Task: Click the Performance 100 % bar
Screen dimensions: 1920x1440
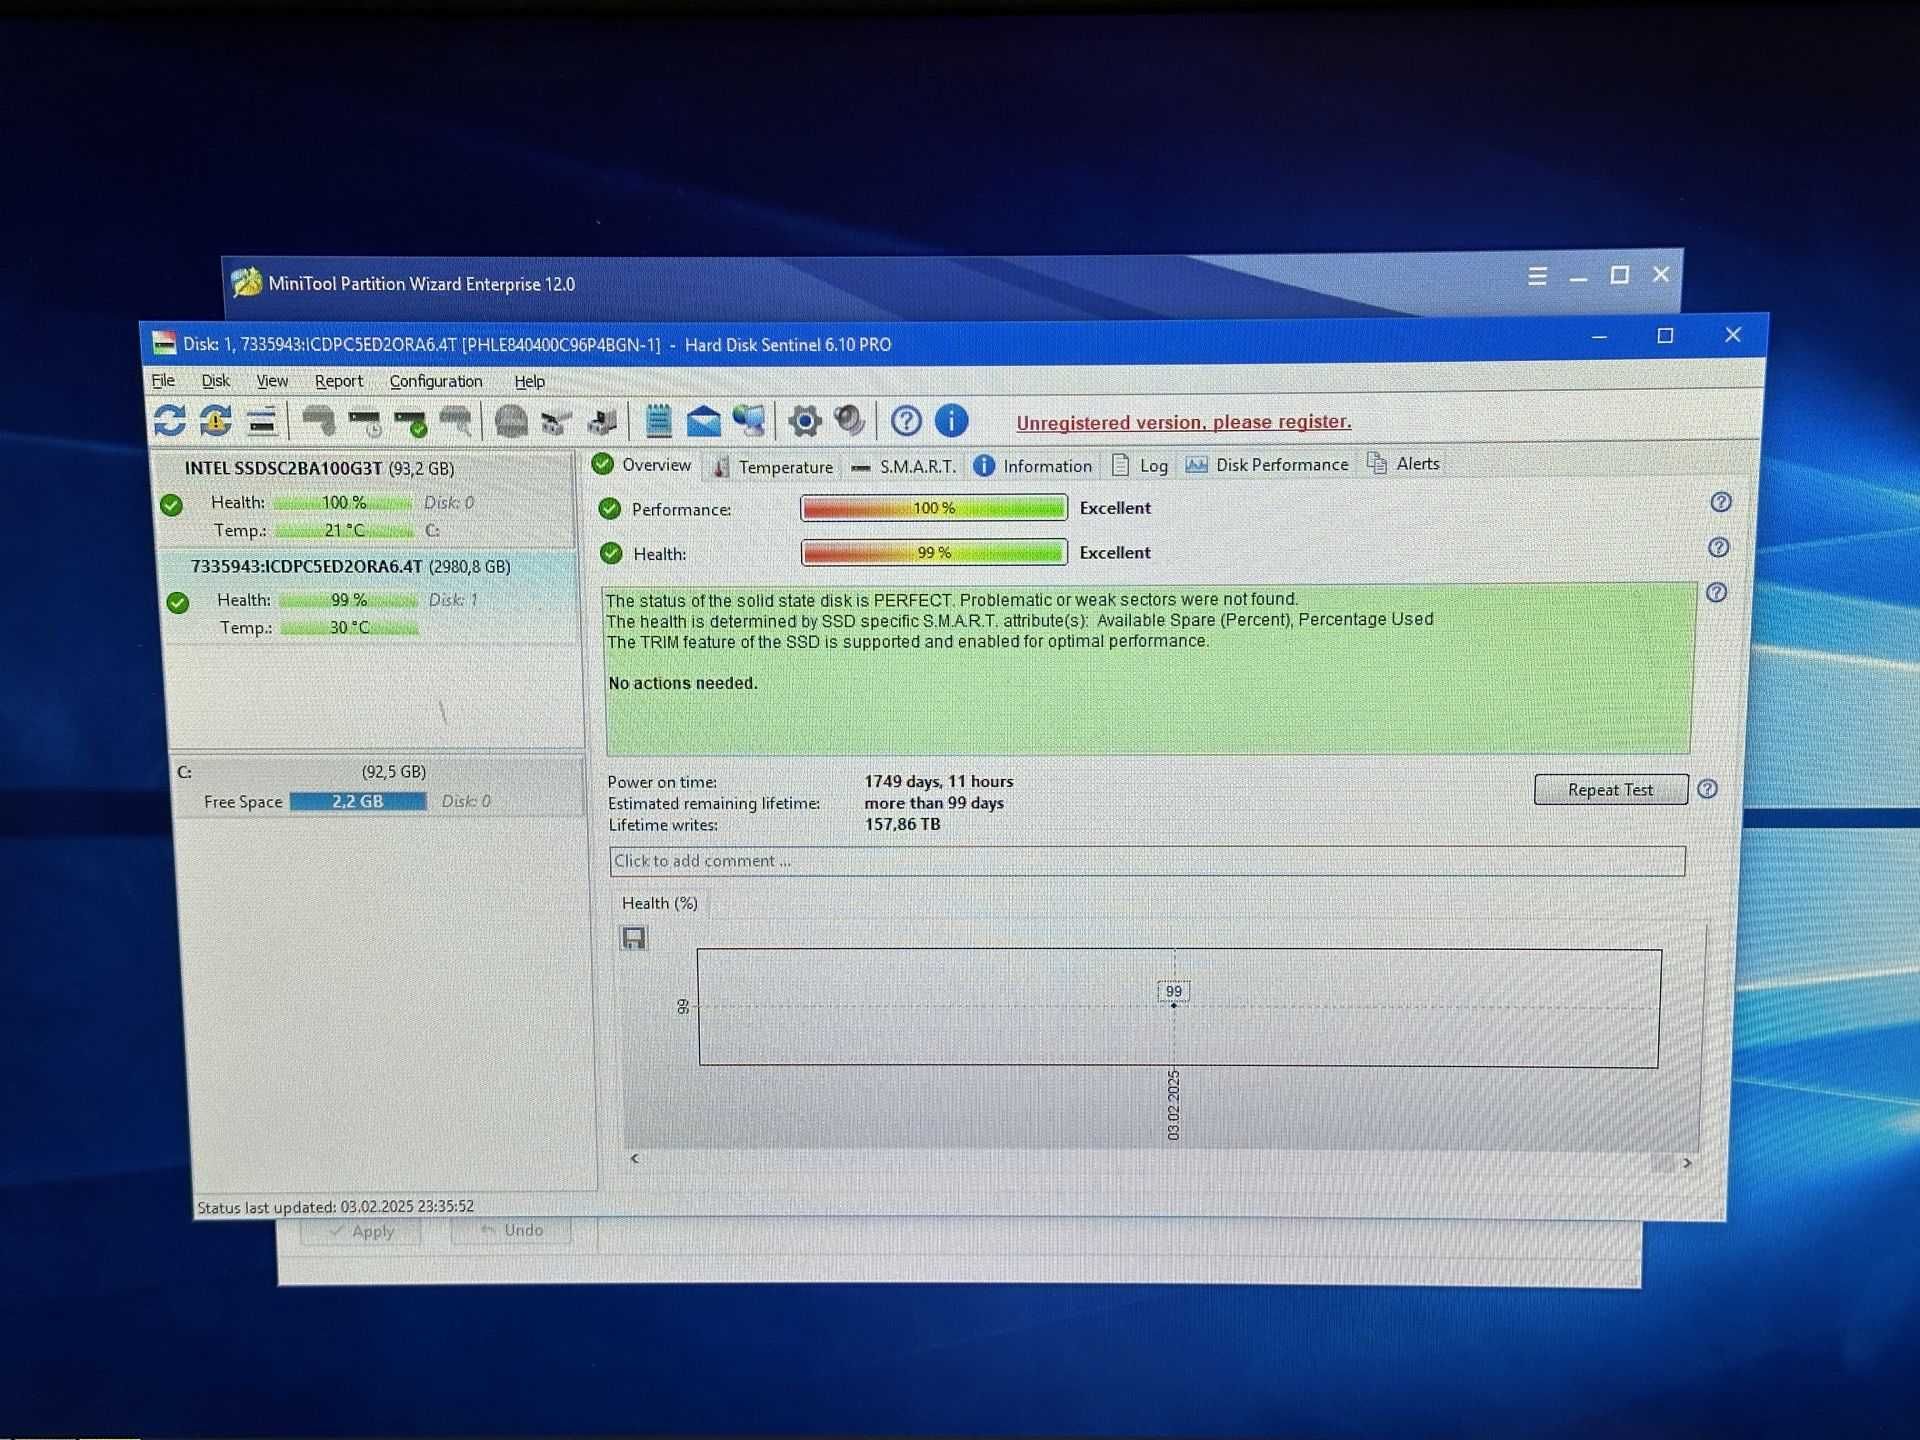Action: tap(934, 508)
